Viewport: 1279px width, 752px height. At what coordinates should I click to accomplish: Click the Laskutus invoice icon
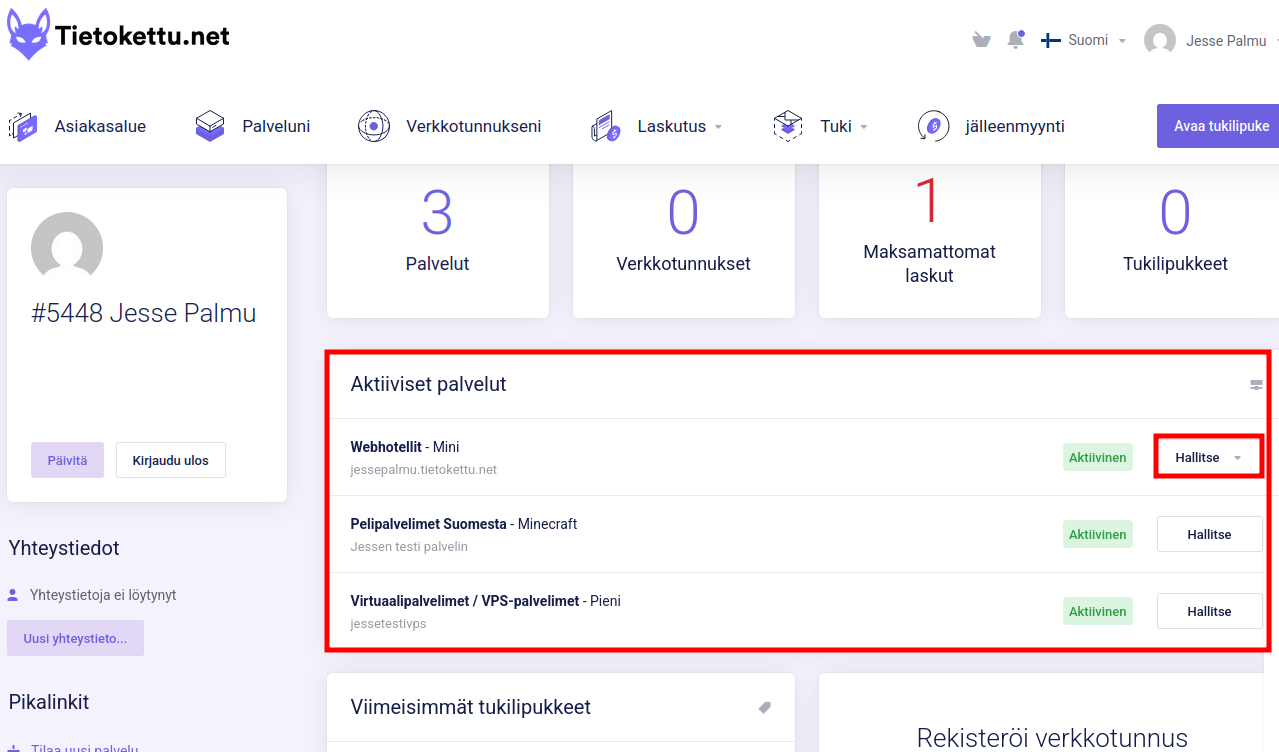tap(605, 127)
